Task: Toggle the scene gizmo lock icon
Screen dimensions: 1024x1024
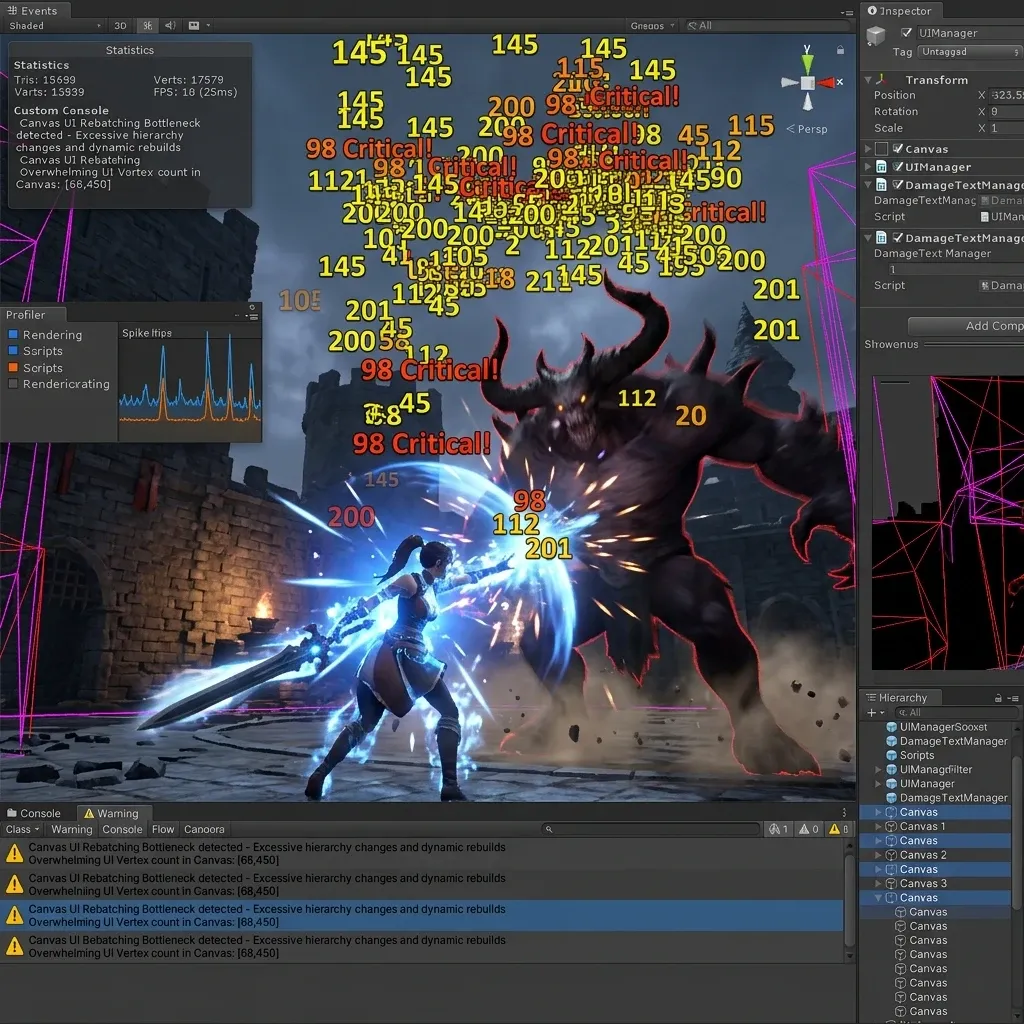Action: (840, 50)
